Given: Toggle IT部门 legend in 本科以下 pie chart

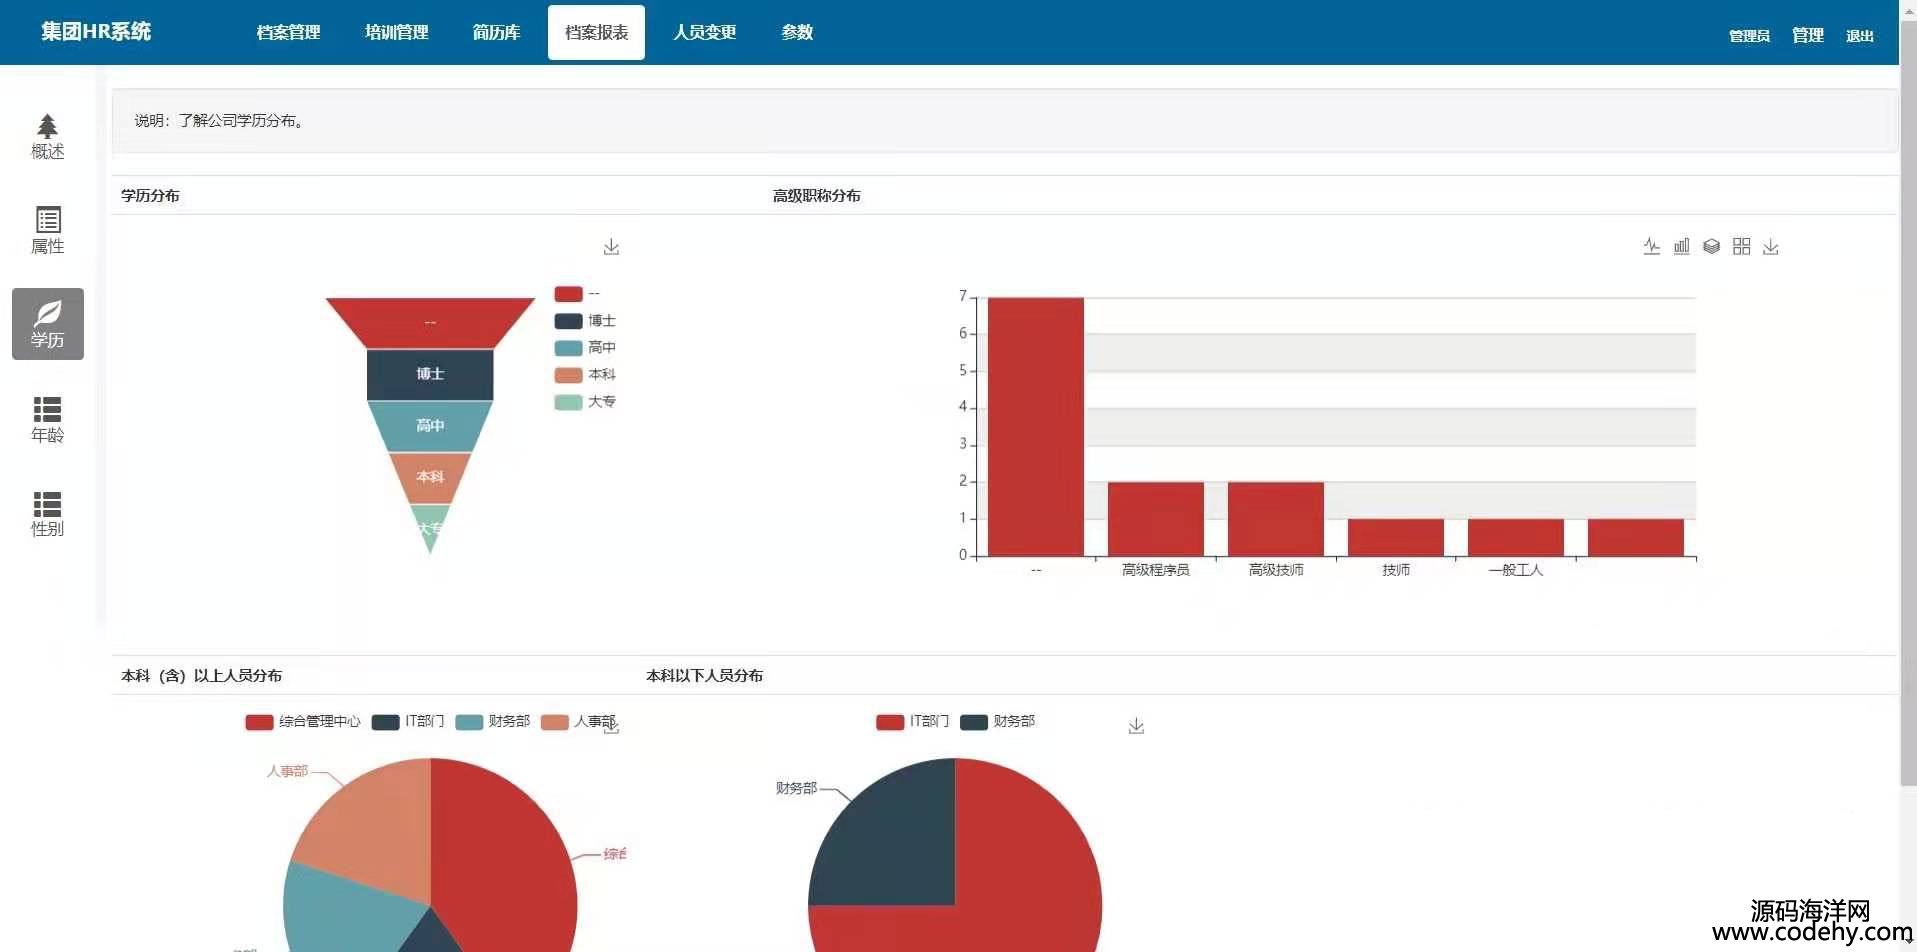Looking at the screenshot, I should tap(913, 721).
